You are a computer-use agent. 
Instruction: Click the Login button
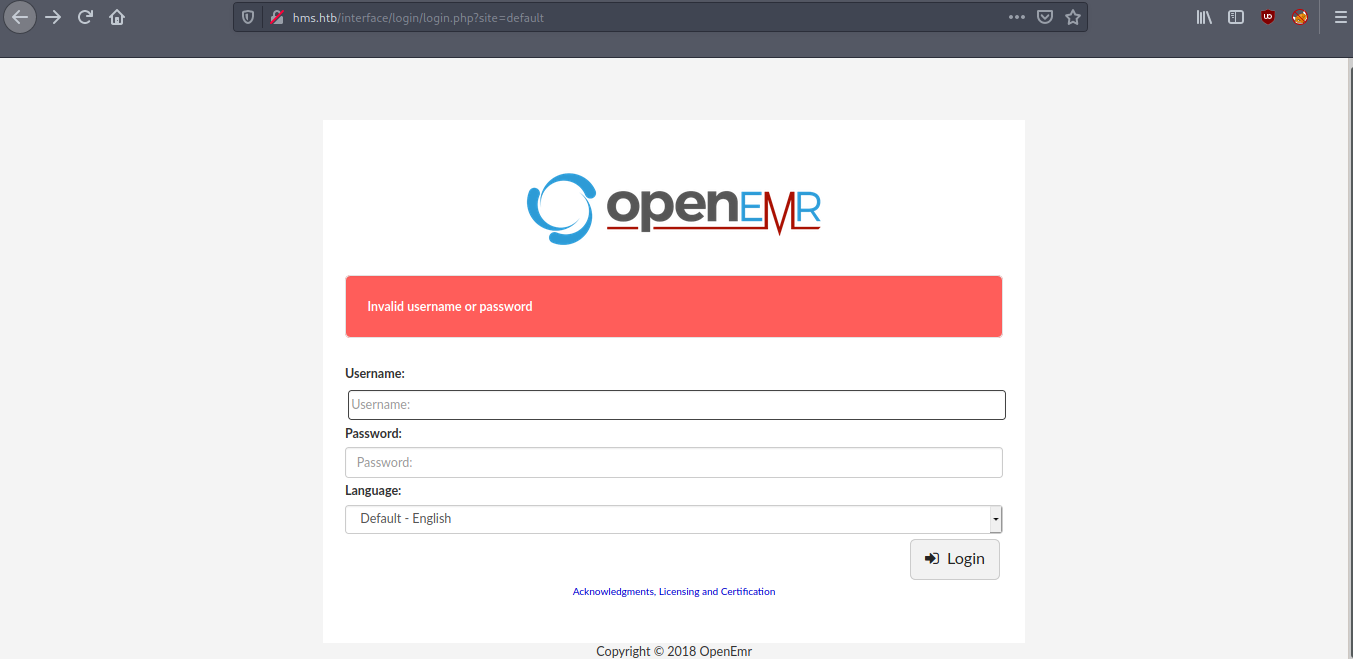pyautogui.click(x=955, y=559)
